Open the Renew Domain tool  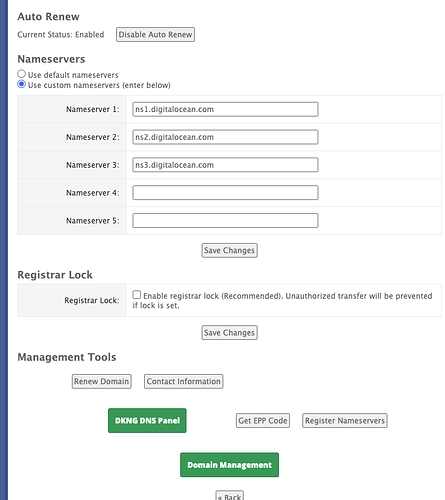point(102,381)
